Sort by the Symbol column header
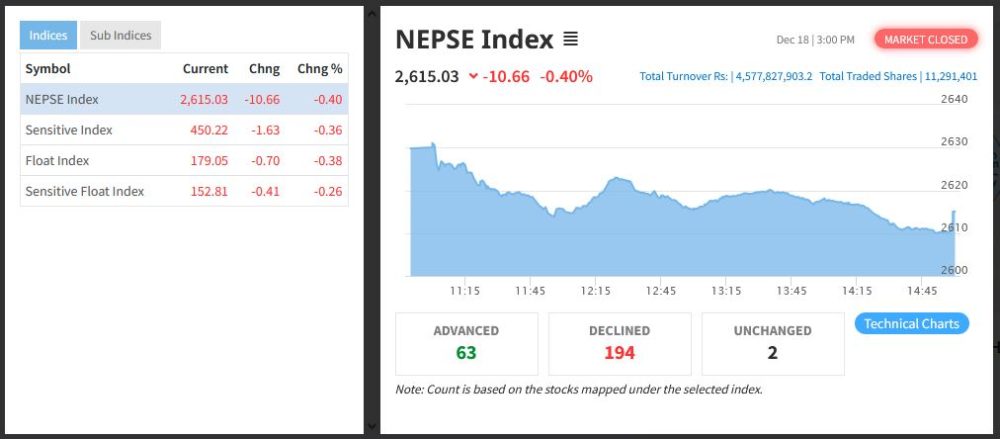Screen dimensions: 1000x439 click(47, 69)
